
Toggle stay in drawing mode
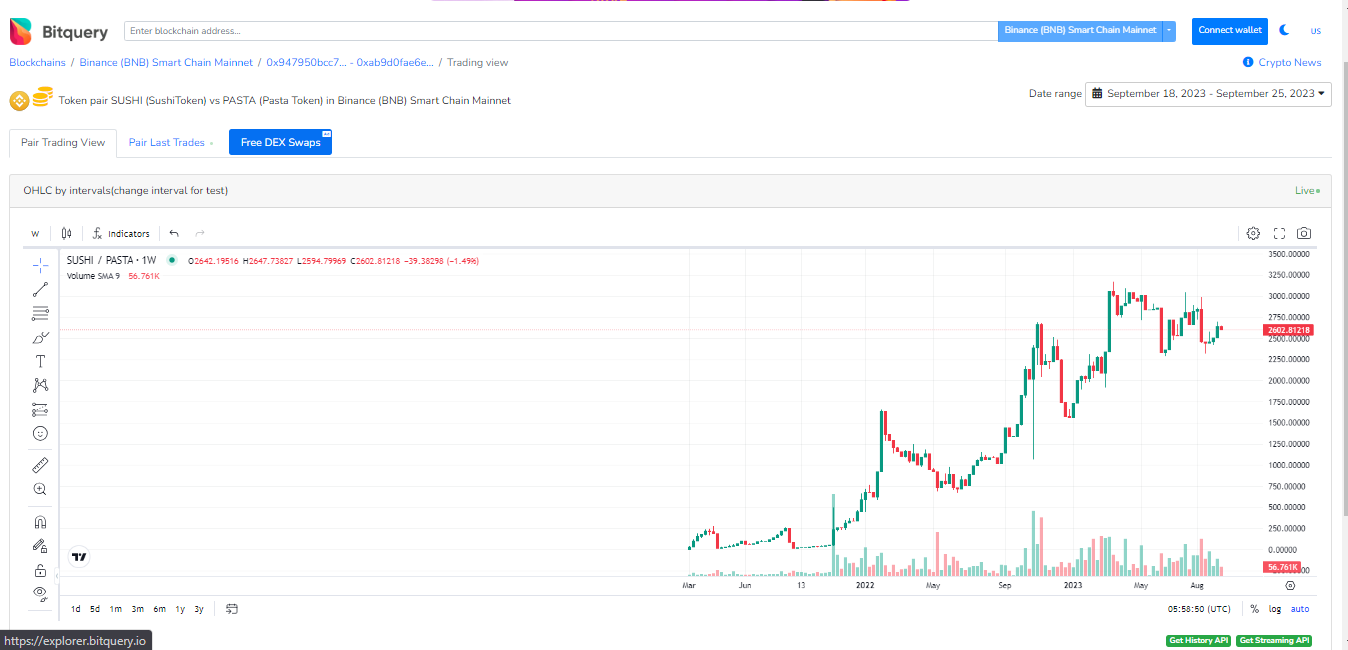[x=40, y=545]
